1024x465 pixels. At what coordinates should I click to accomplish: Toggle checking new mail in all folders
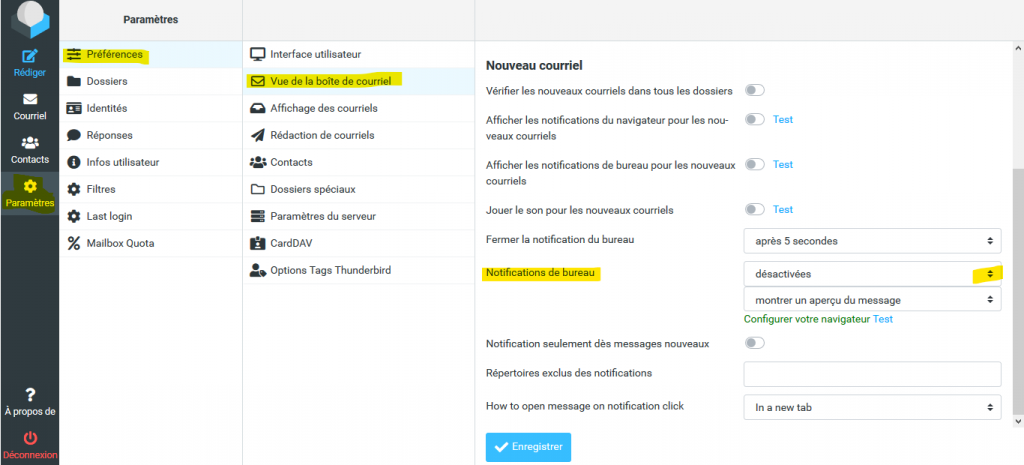(x=754, y=91)
